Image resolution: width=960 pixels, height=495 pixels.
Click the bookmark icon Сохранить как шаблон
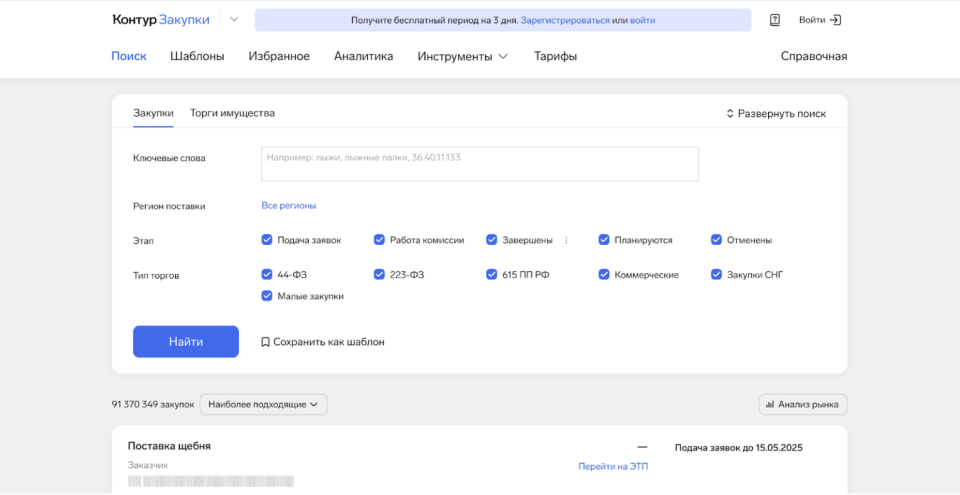click(x=265, y=342)
